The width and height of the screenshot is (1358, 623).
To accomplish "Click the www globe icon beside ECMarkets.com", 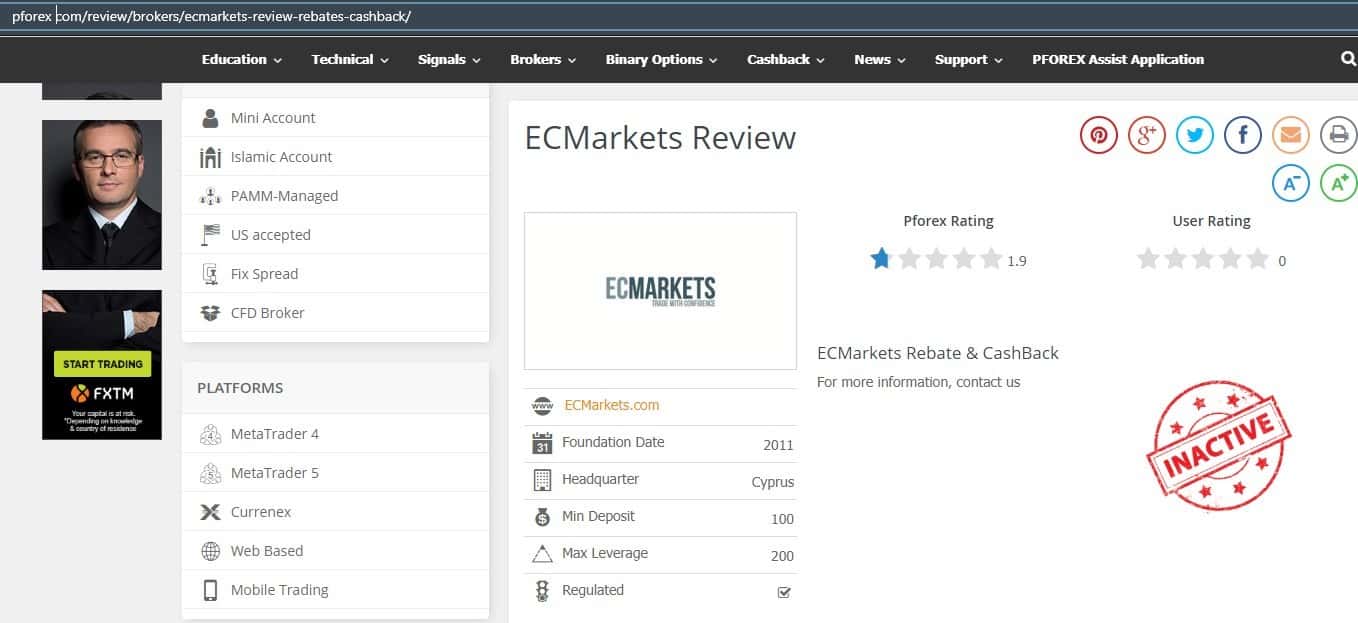I will tap(542, 406).
